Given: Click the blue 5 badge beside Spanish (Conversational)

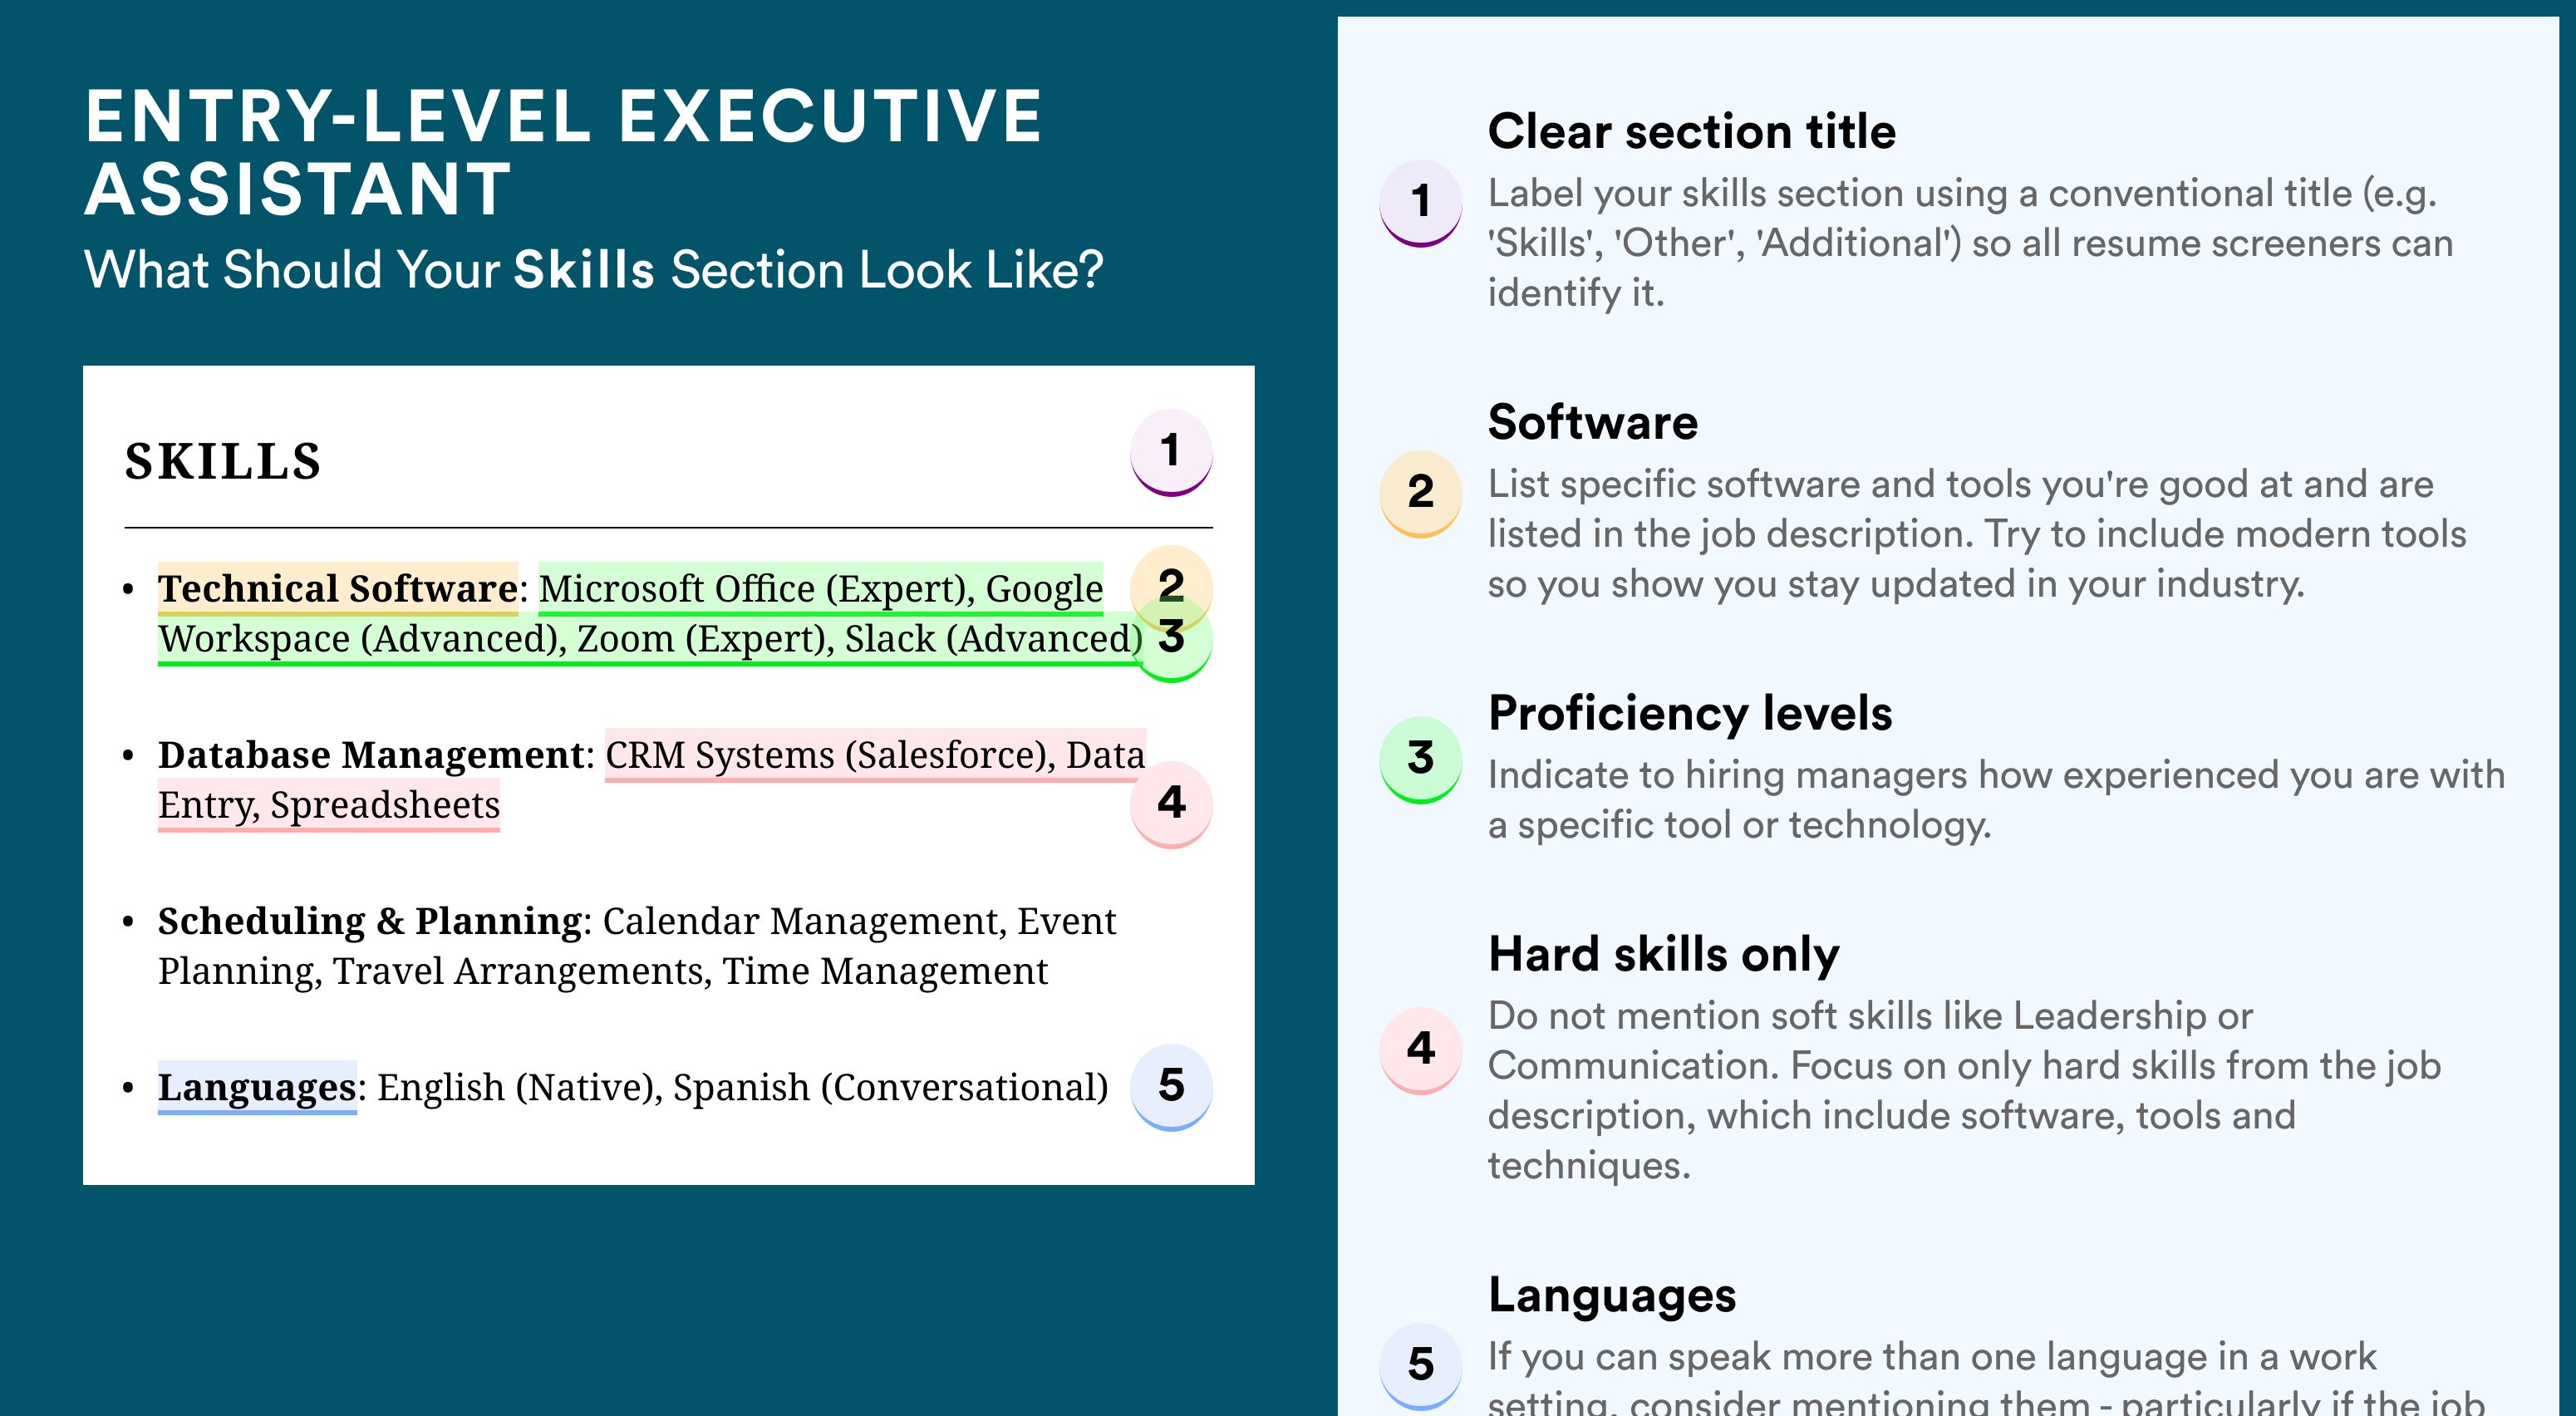Looking at the screenshot, I should (x=1170, y=1086).
